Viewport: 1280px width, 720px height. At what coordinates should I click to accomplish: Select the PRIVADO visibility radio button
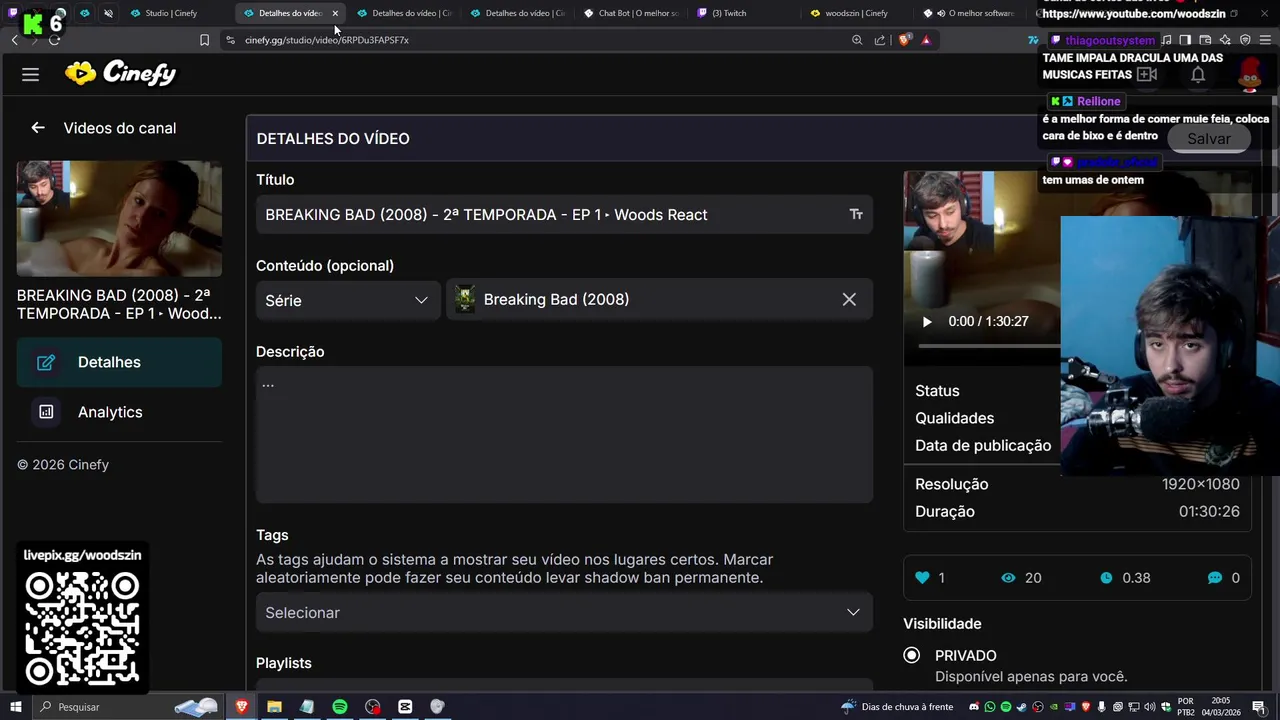click(x=911, y=656)
